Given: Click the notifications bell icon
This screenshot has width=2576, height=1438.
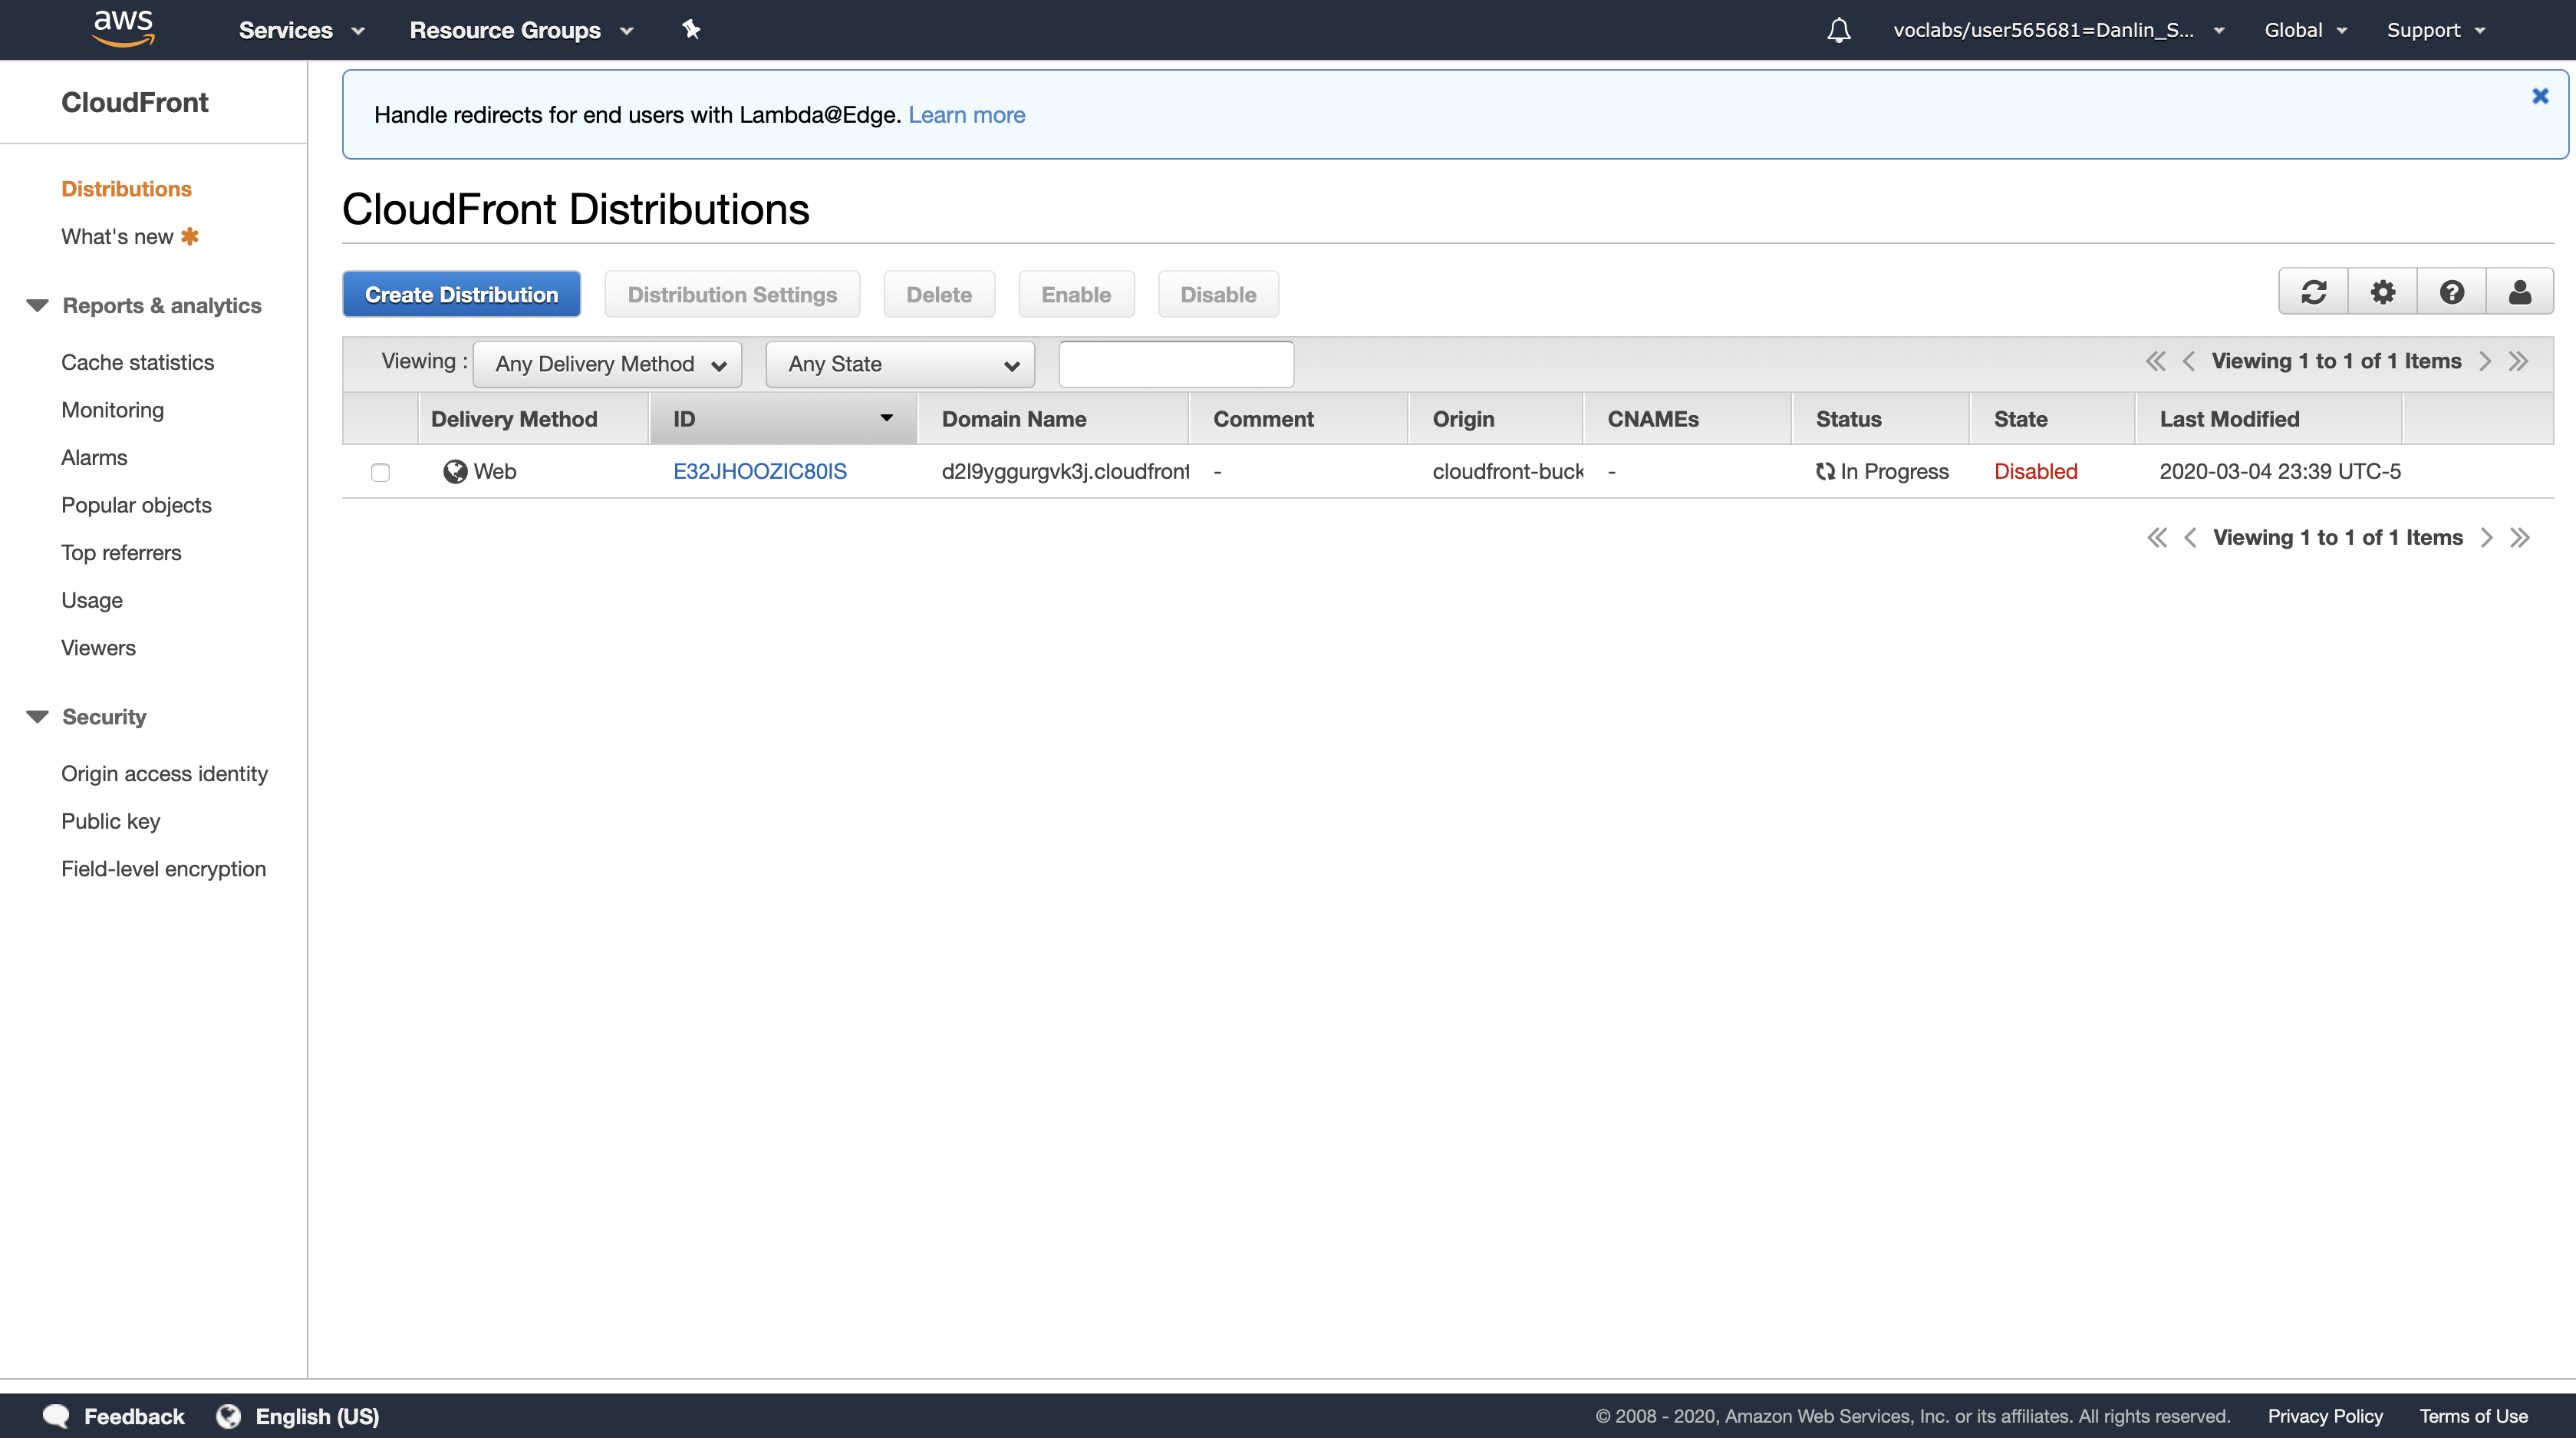Looking at the screenshot, I should pyautogui.click(x=1838, y=30).
